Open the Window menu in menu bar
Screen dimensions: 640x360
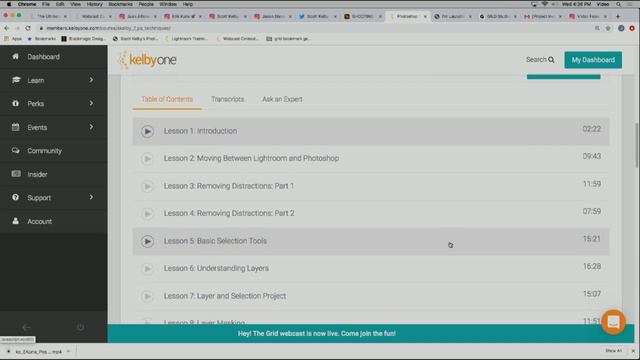(x=168, y=4)
